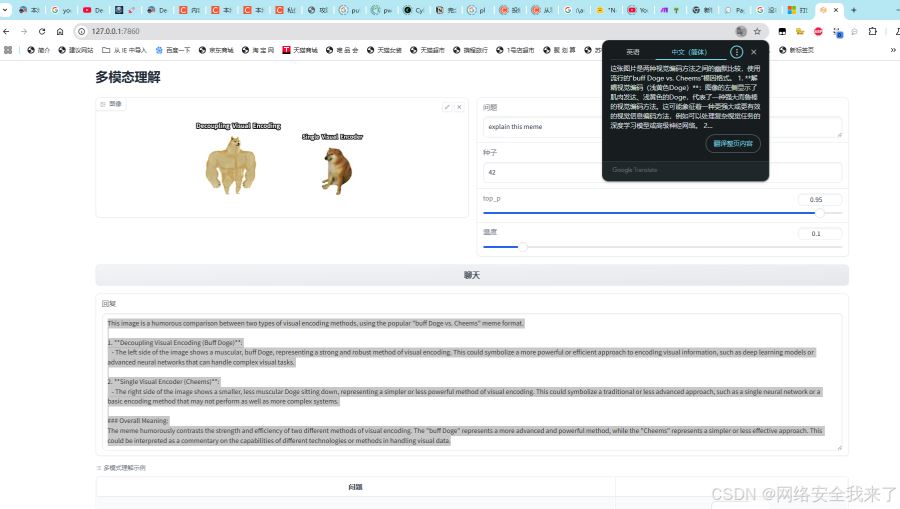Viewport: 900px width, 509px height.
Task: Click the 多模式理解示例 examples label
Action: click(124, 468)
